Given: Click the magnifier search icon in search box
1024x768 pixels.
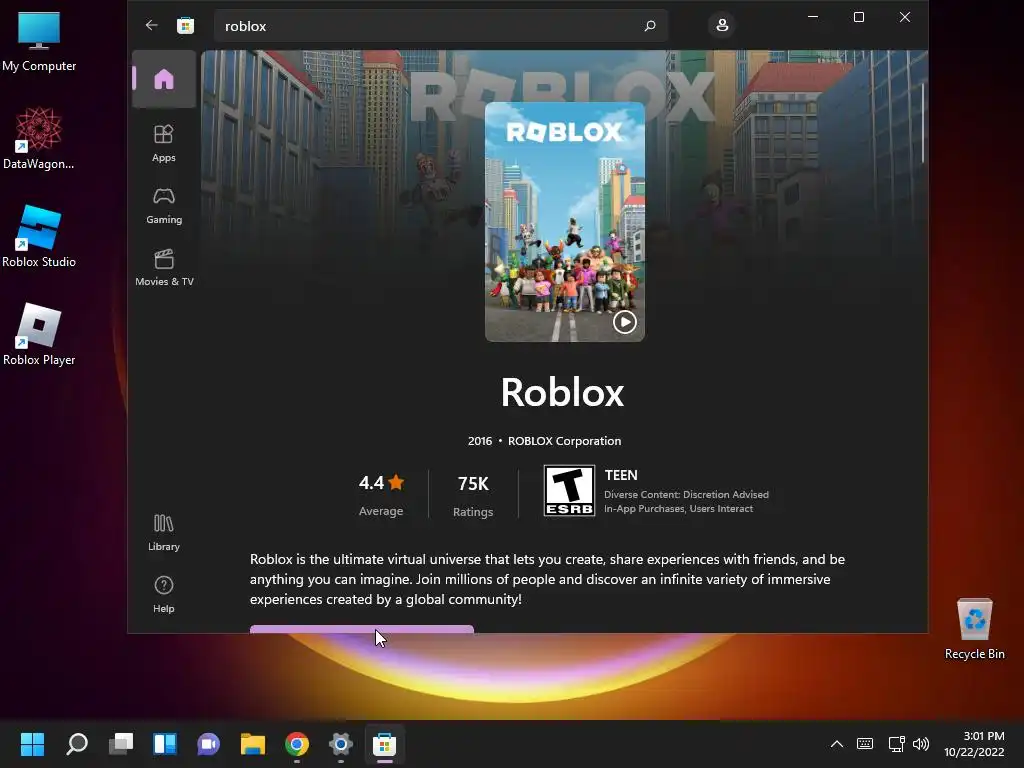Looking at the screenshot, I should (x=650, y=26).
